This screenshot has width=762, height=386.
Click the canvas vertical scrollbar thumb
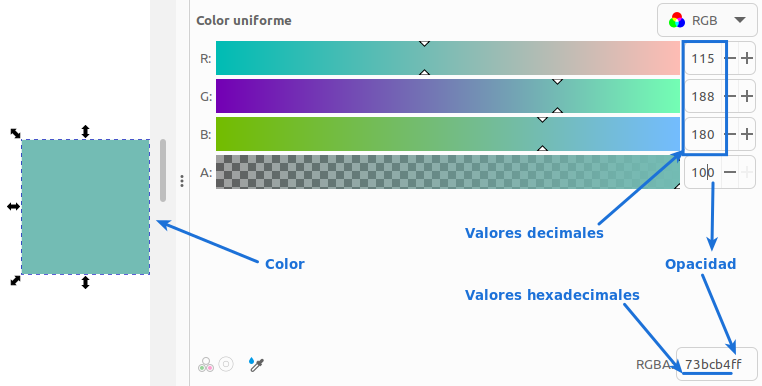pyautogui.click(x=163, y=170)
